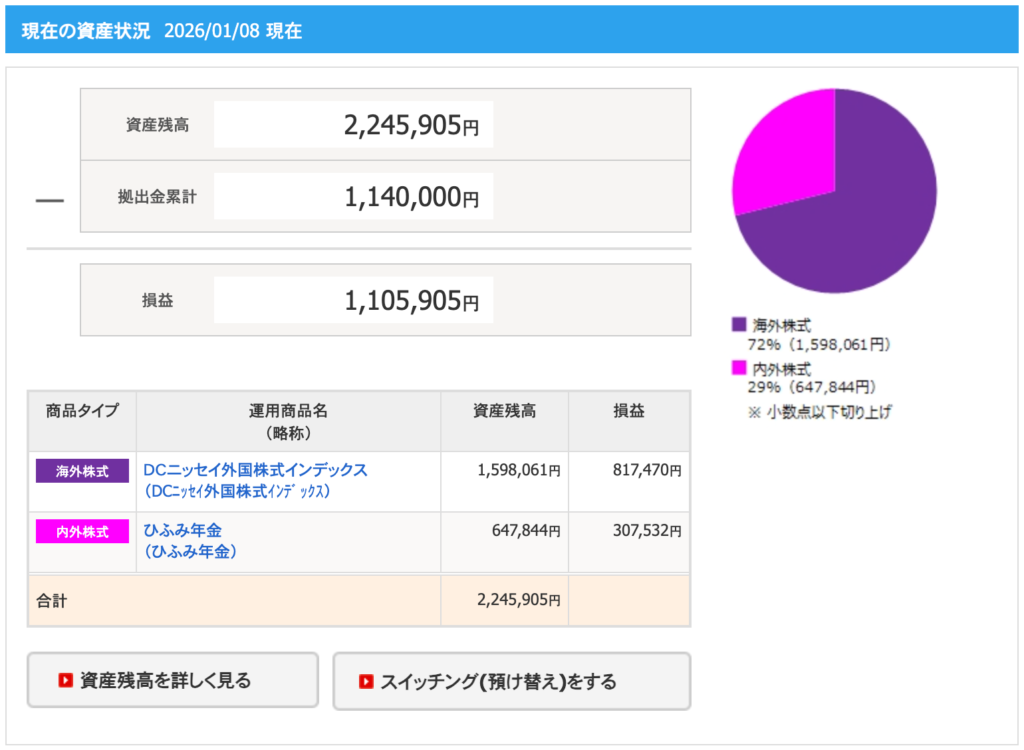Screen dimensions: 1024x750
Task: Click the purple 海外株式 tag in table
Action: pos(82,471)
